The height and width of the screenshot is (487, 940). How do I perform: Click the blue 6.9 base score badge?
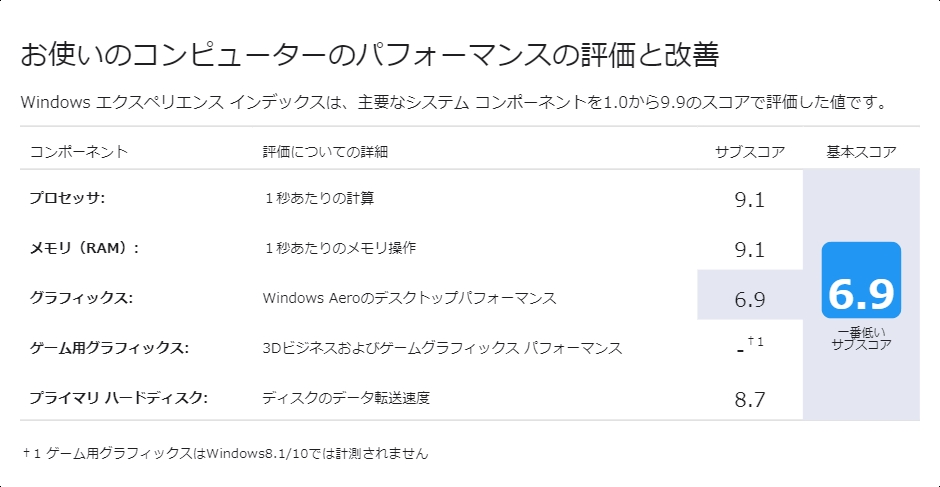tap(861, 280)
